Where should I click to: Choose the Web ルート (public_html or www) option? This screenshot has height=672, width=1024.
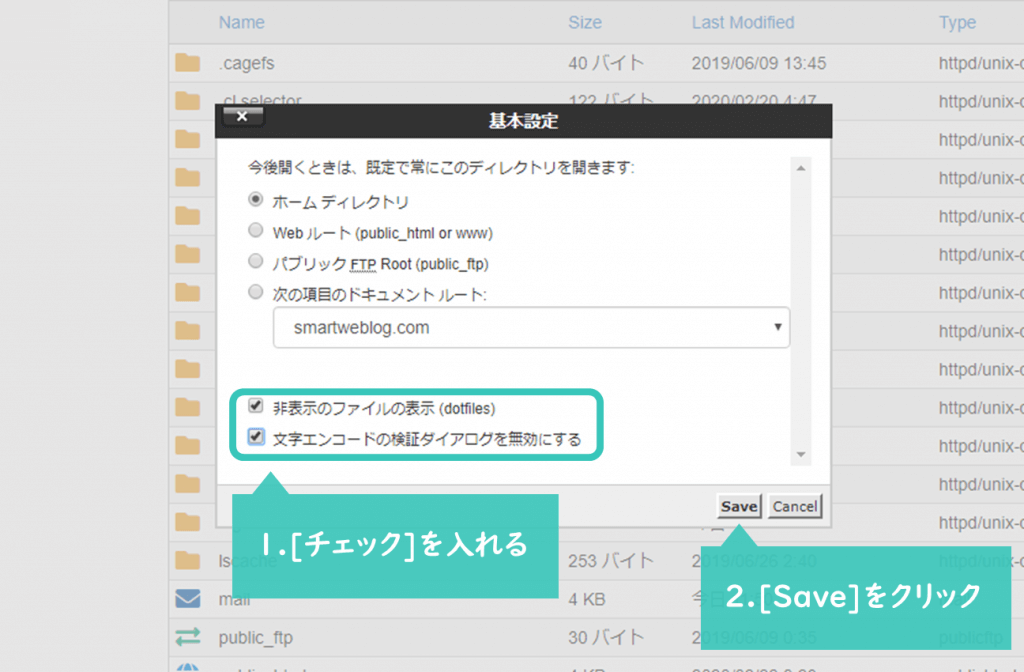[255, 230]
